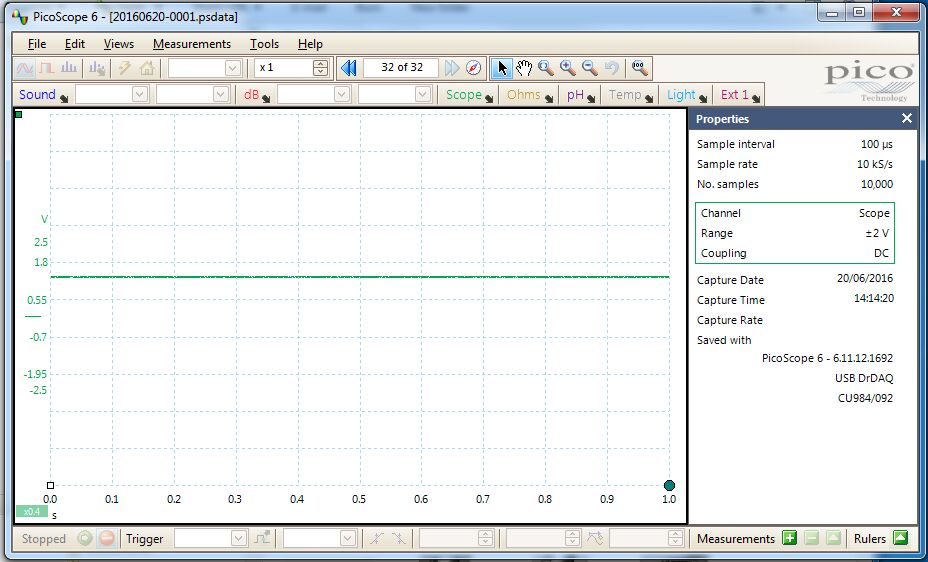Open the Tools menu
The image size is (928, 562).
pos(264,44)
